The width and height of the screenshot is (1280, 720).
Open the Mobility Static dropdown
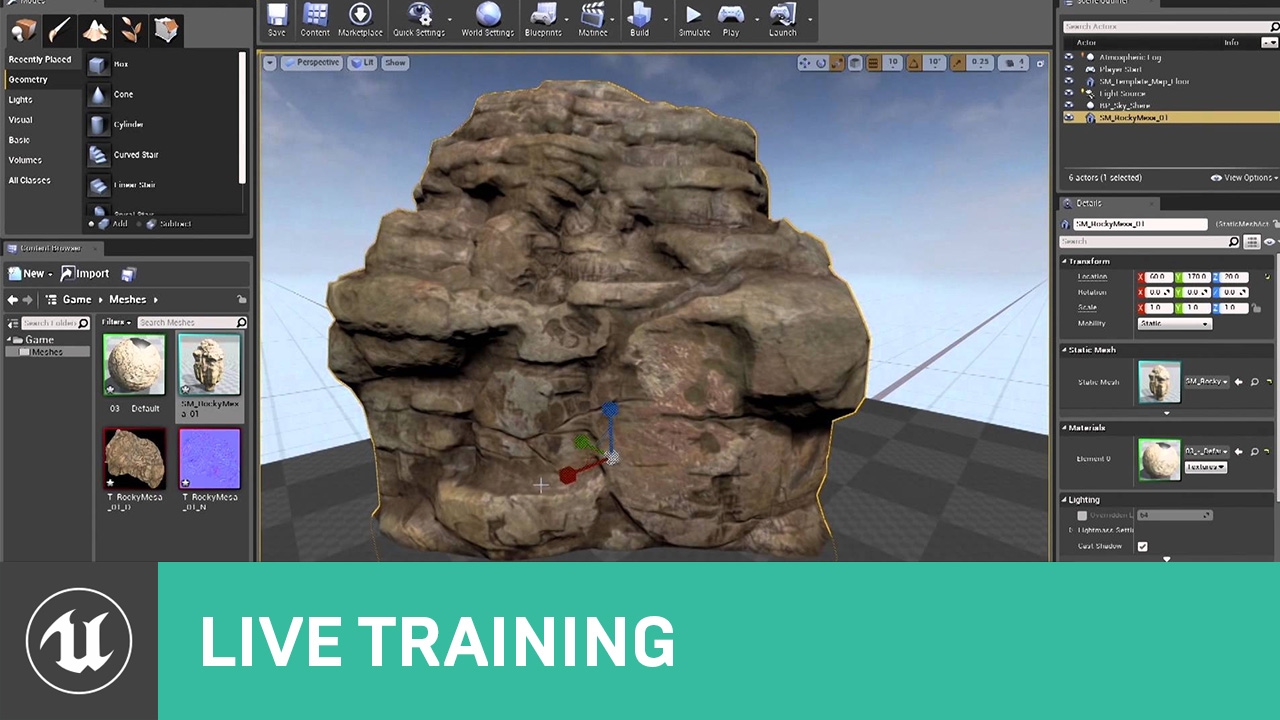pos(1174,324)
